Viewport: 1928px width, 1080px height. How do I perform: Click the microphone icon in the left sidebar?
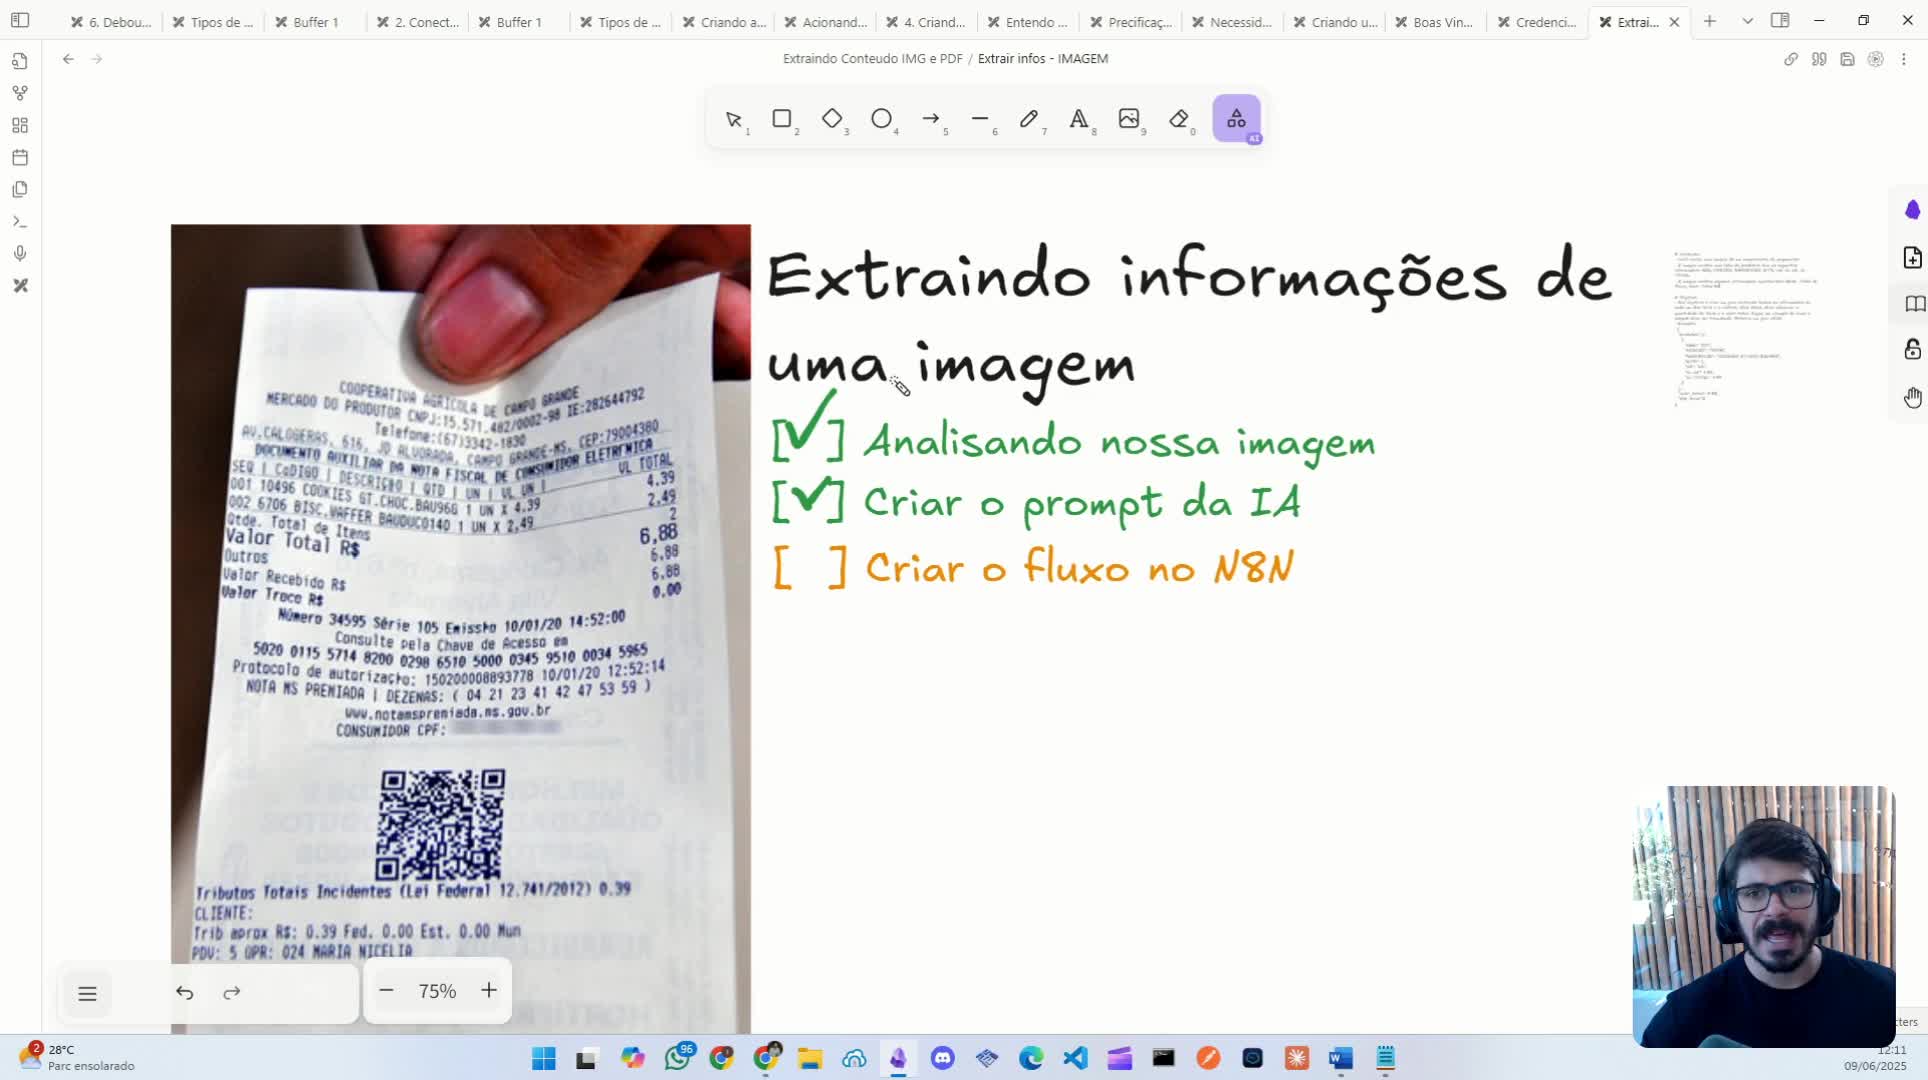(x=19, y=253)
